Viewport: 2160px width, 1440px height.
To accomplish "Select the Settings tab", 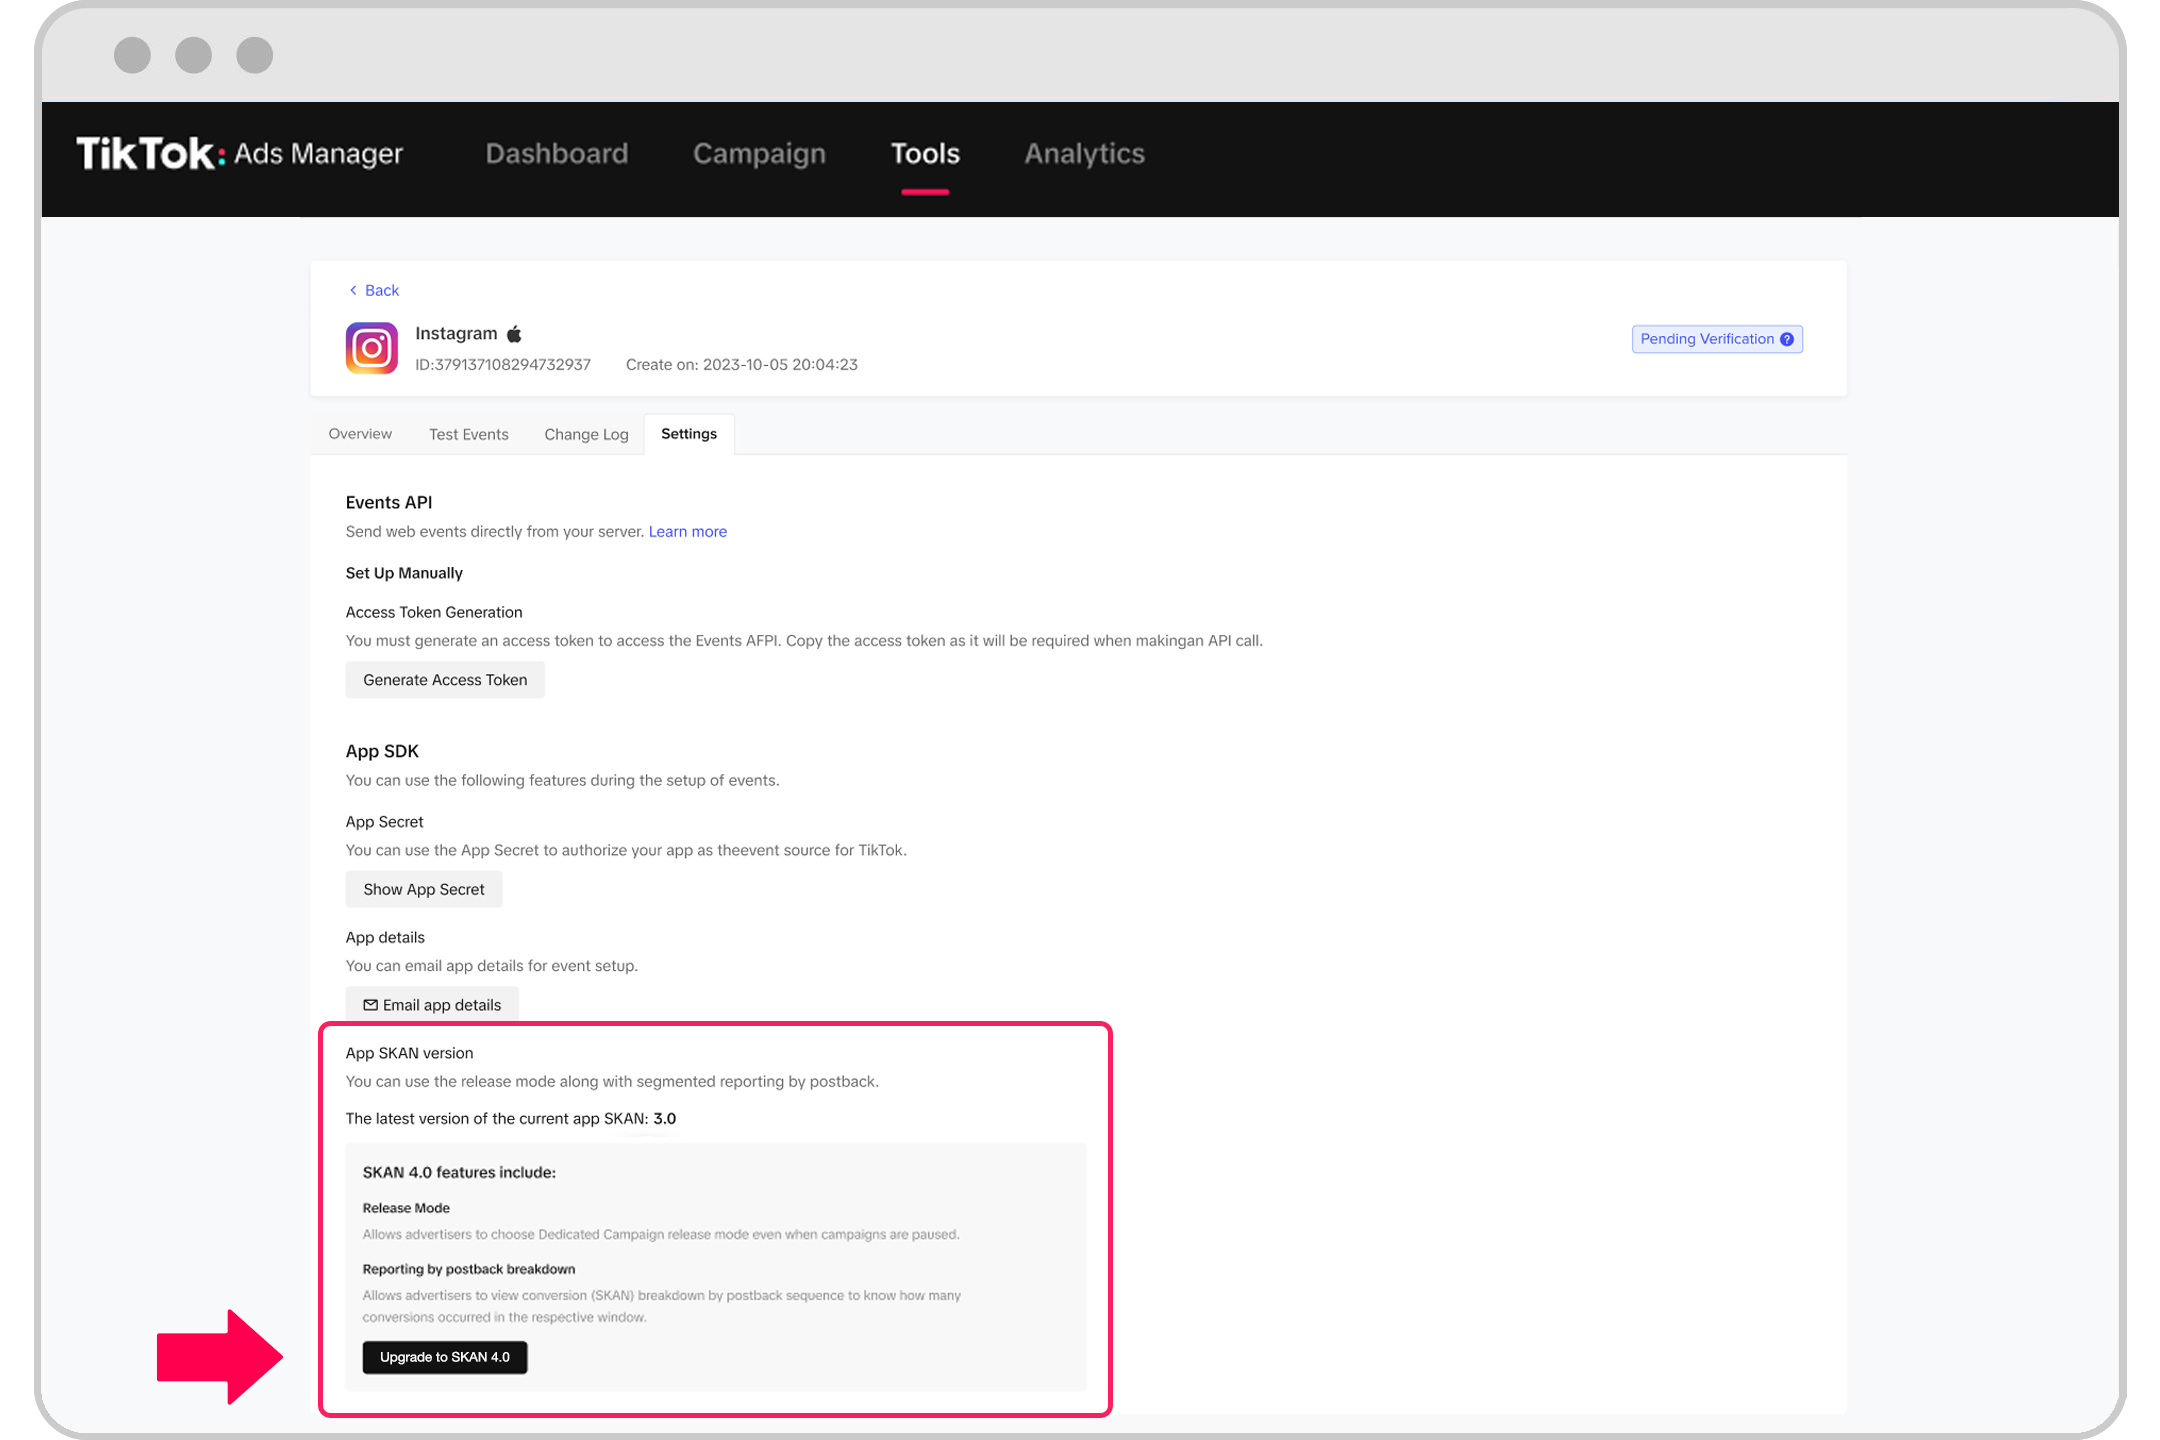I will pyautogui.click(x=689, y=434).
